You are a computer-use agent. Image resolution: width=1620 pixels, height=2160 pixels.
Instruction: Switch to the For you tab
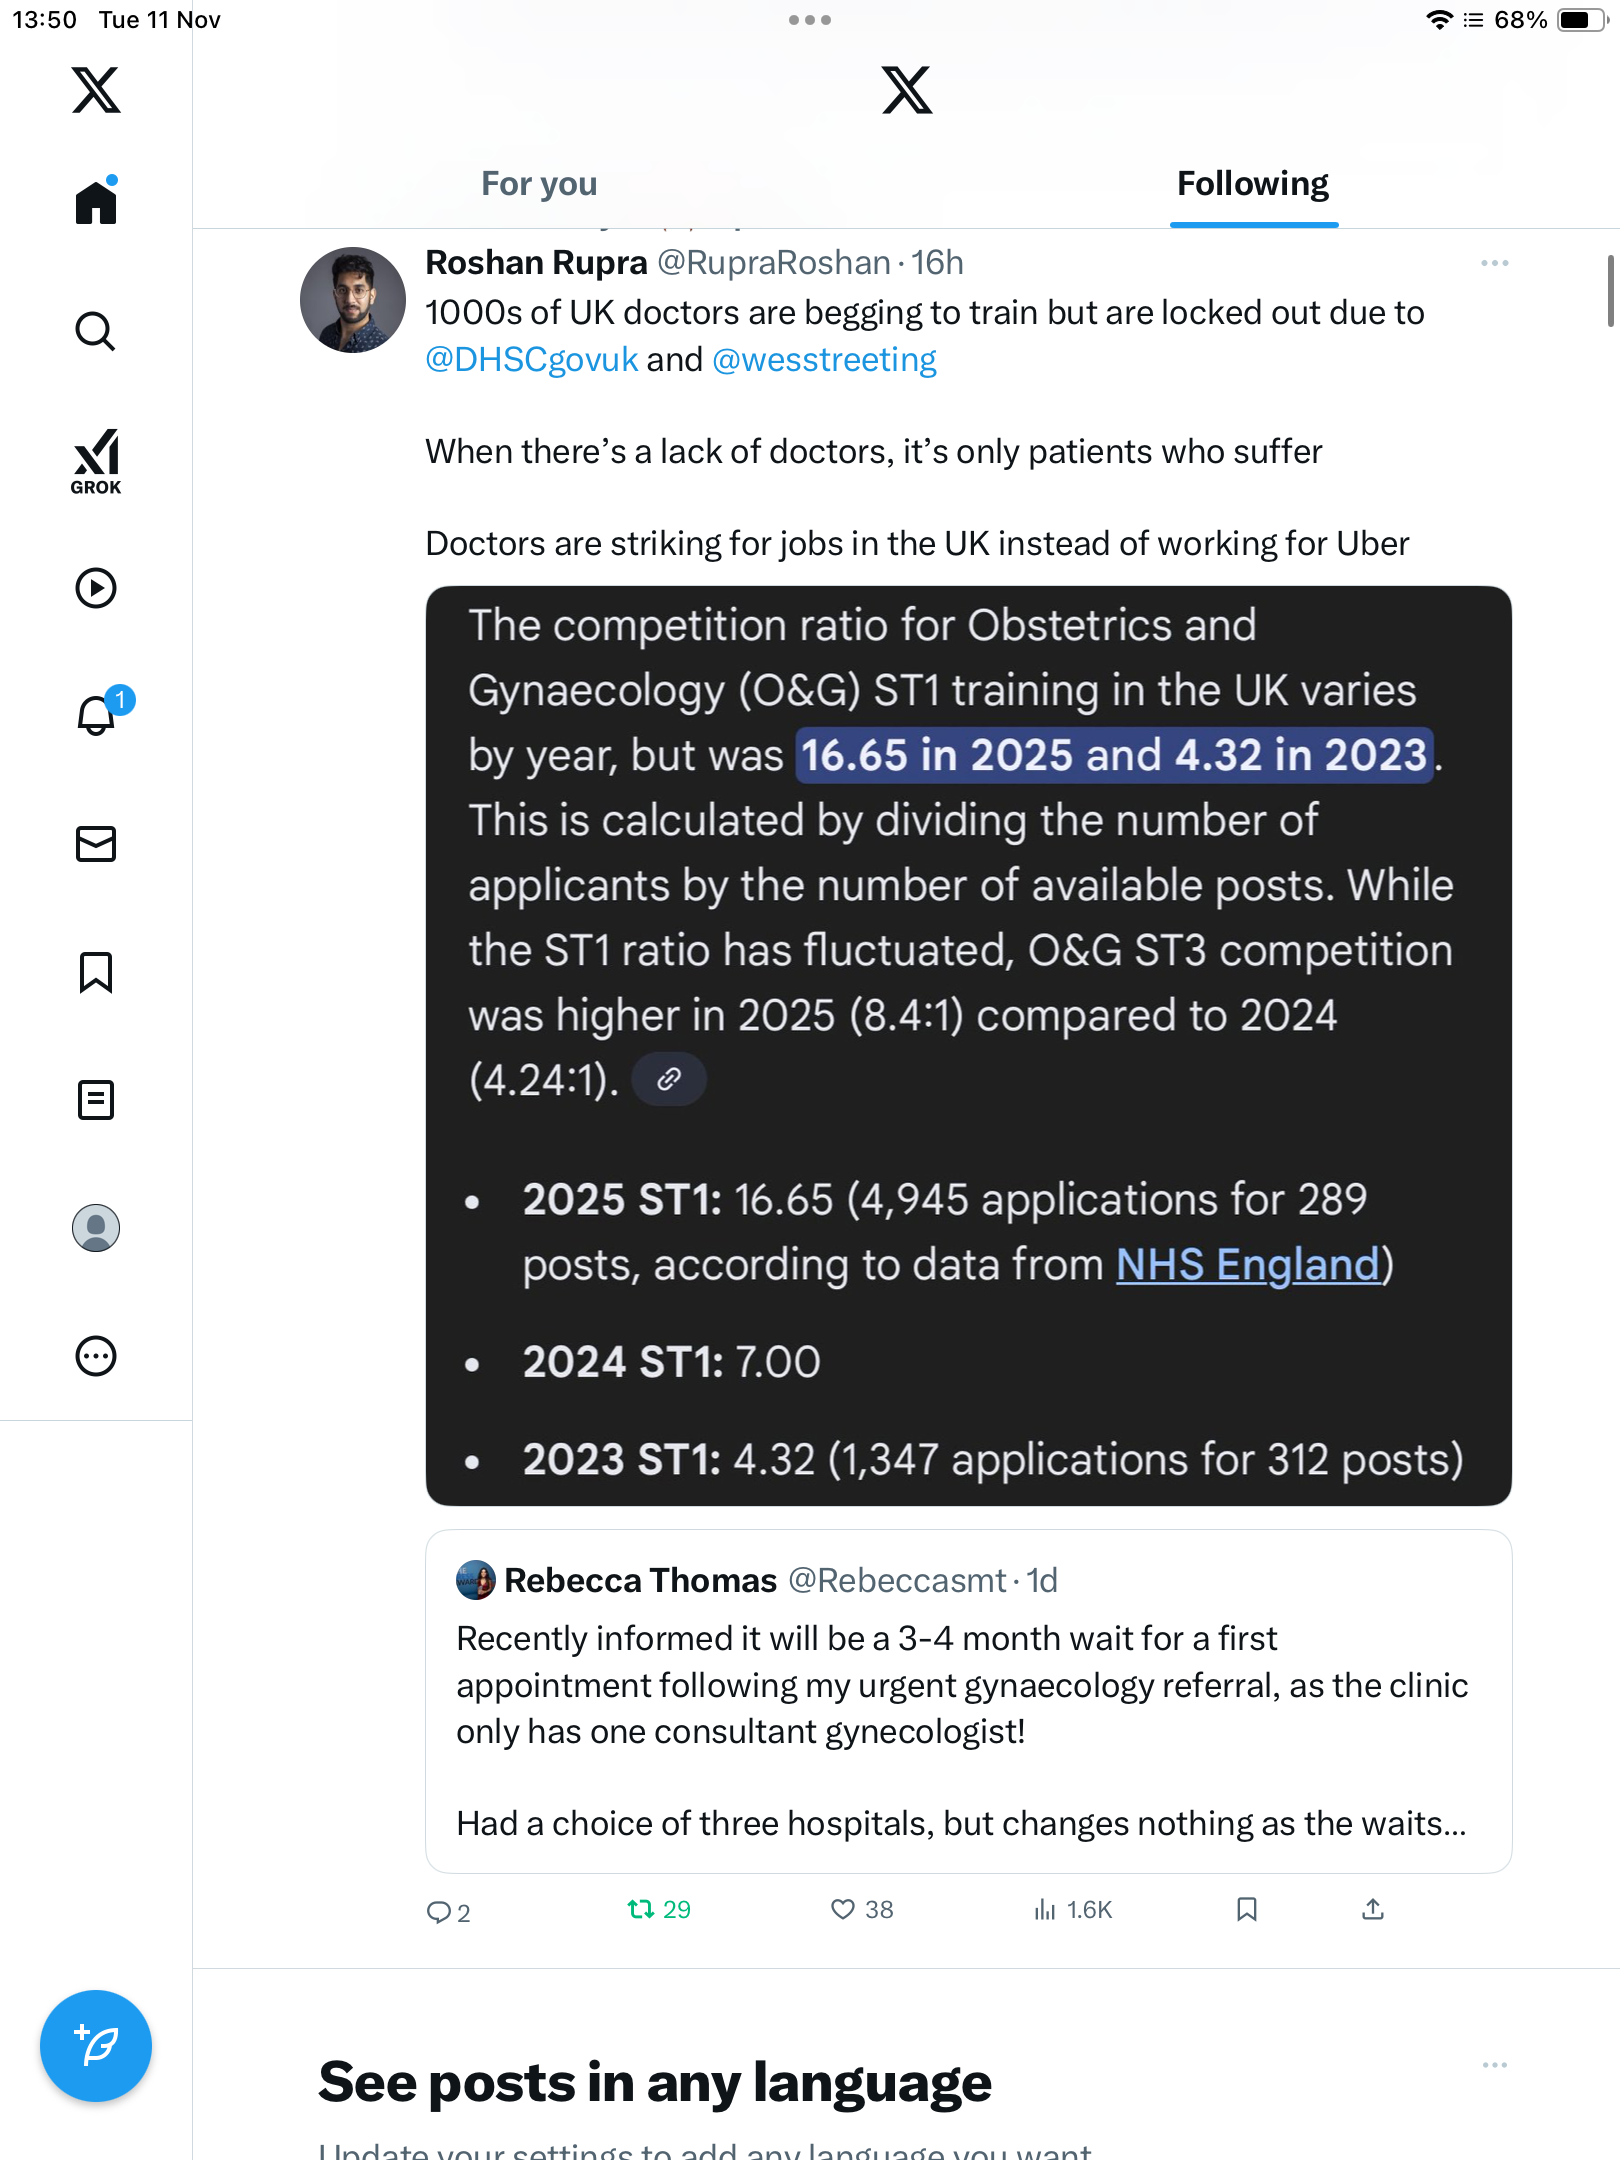pyautogui.click(x=539, y=184)
